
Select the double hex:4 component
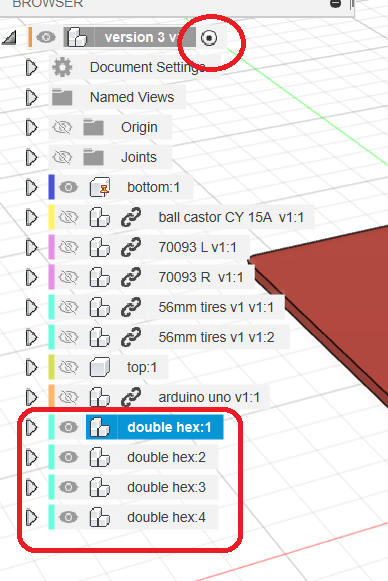[x=166, y=518]
